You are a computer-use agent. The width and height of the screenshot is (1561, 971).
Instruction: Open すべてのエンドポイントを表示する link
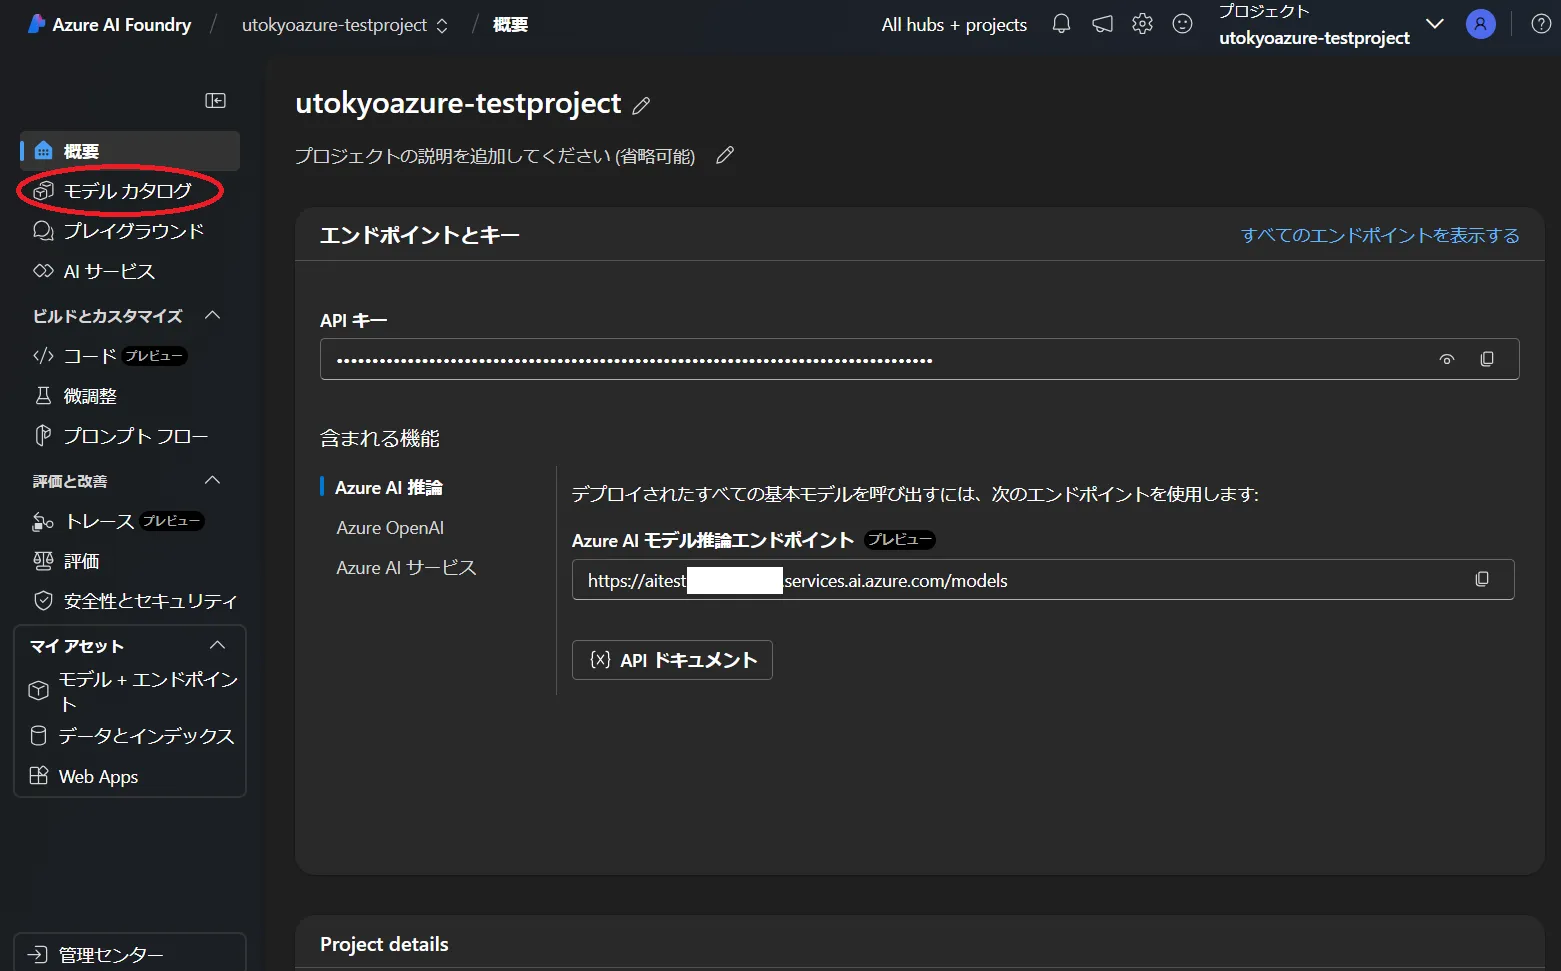1379,235
